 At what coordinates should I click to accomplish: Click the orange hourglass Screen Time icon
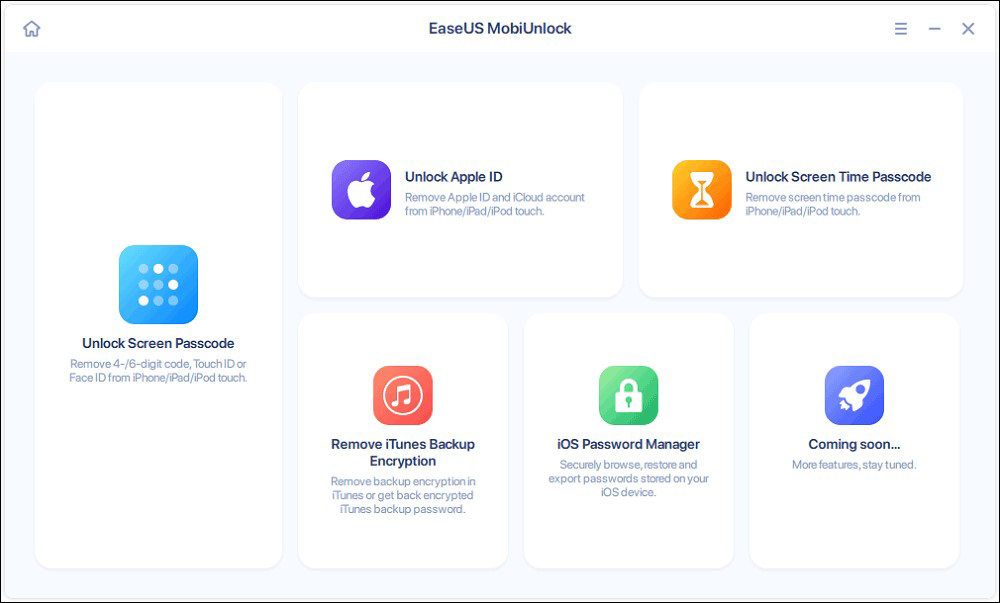pyautogui.click(x=702, y=189)
